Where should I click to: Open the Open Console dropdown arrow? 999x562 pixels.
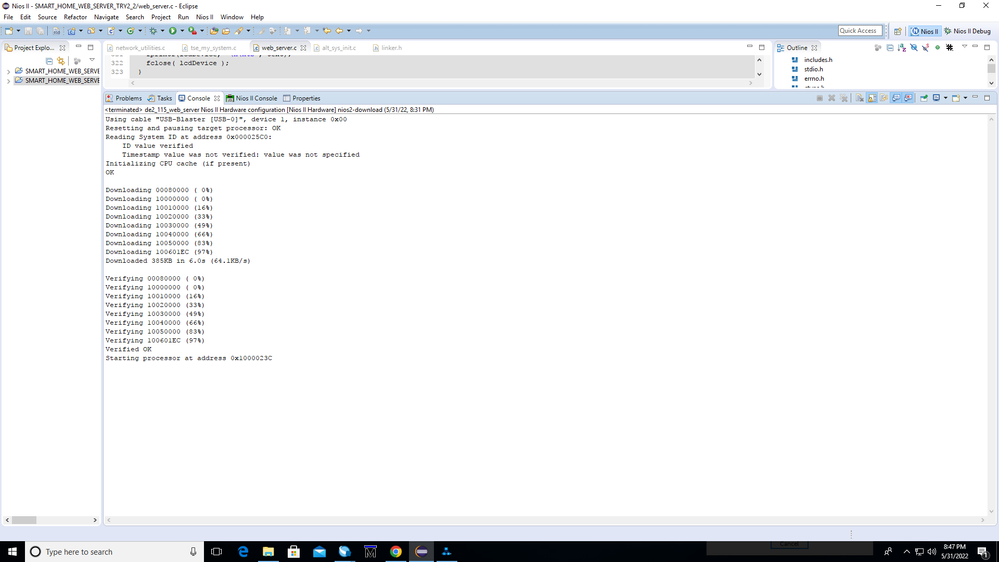965,98
